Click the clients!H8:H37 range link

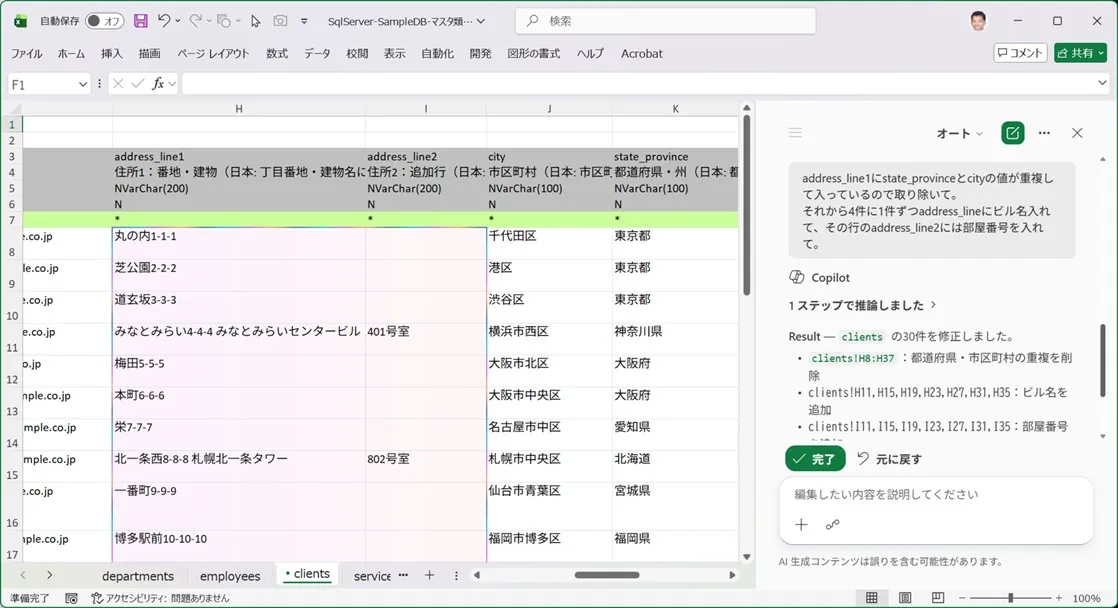pos(853,359)
